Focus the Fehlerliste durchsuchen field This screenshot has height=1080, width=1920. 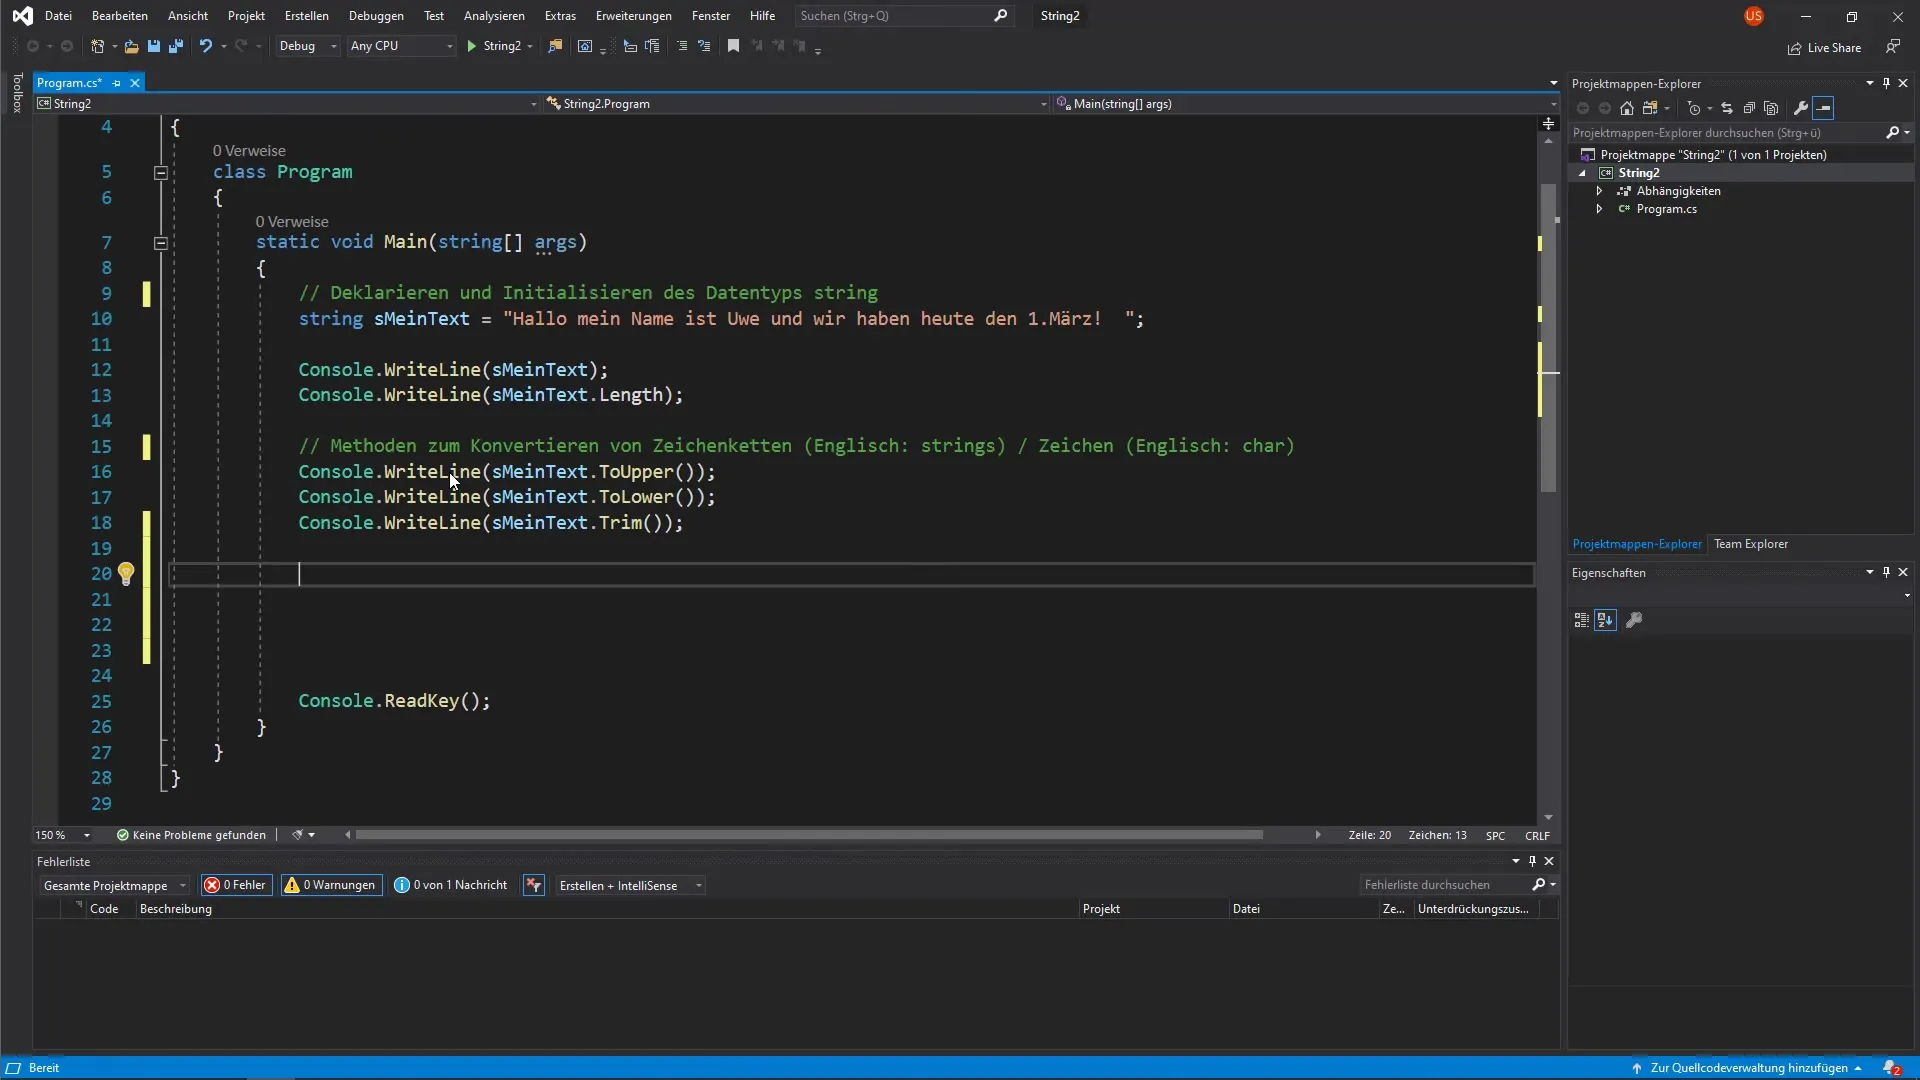pyautogui.click(x=1445, y=885)
